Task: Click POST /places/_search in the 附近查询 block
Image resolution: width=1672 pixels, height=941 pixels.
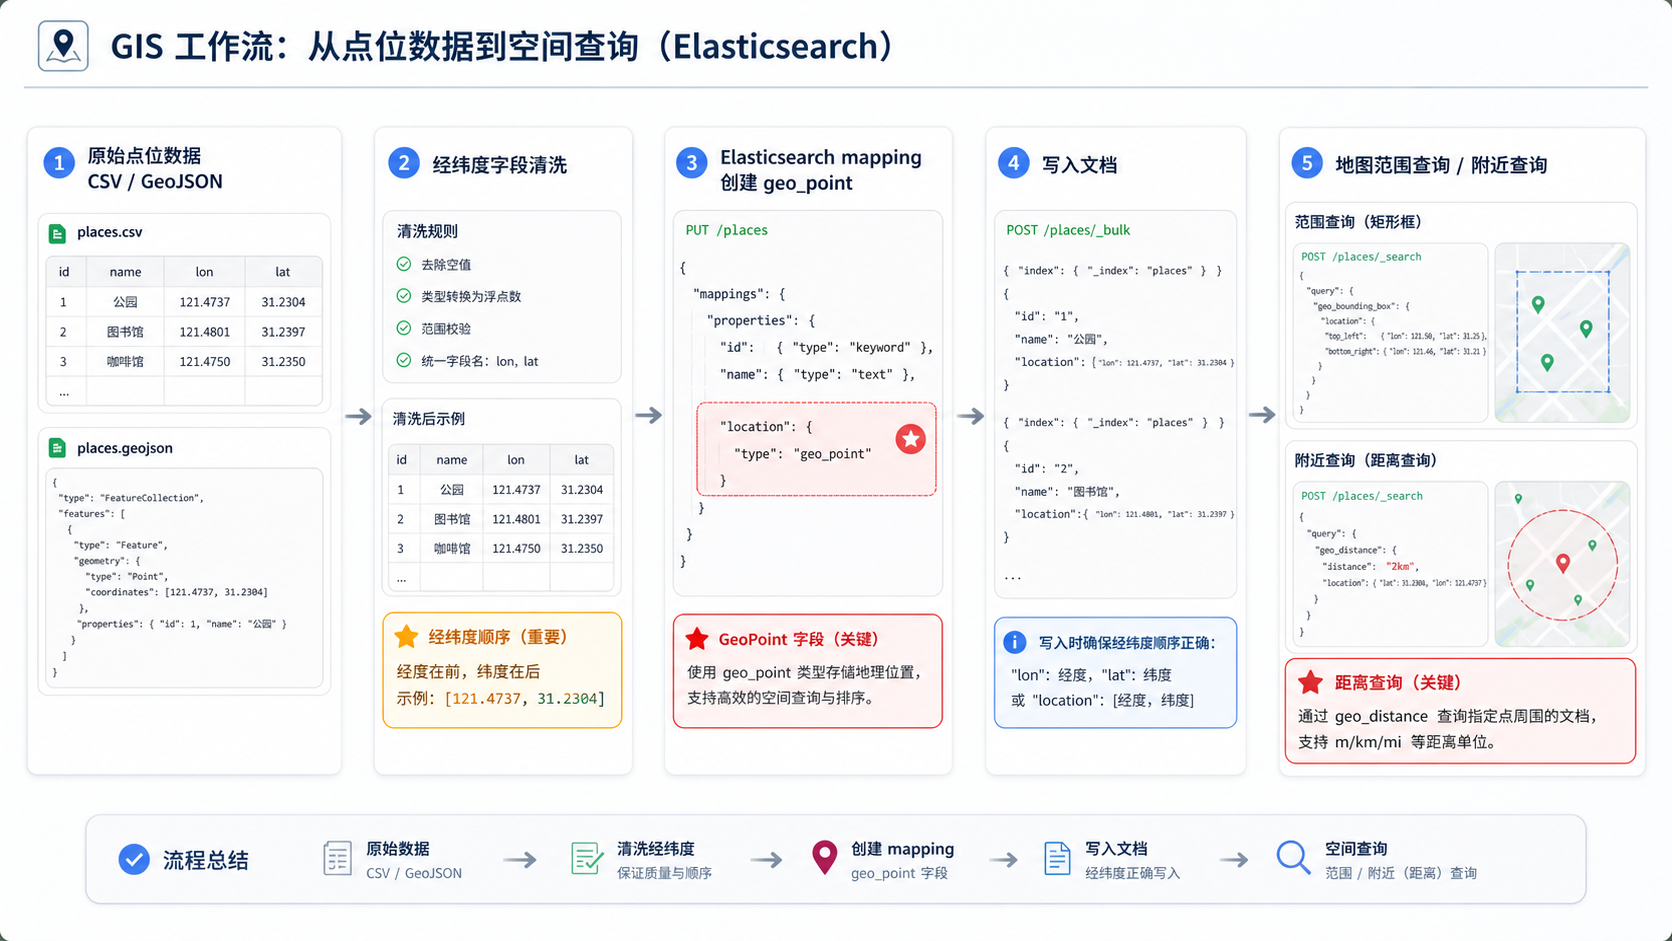Action: pyautogui.click(x=1361, y=496)
